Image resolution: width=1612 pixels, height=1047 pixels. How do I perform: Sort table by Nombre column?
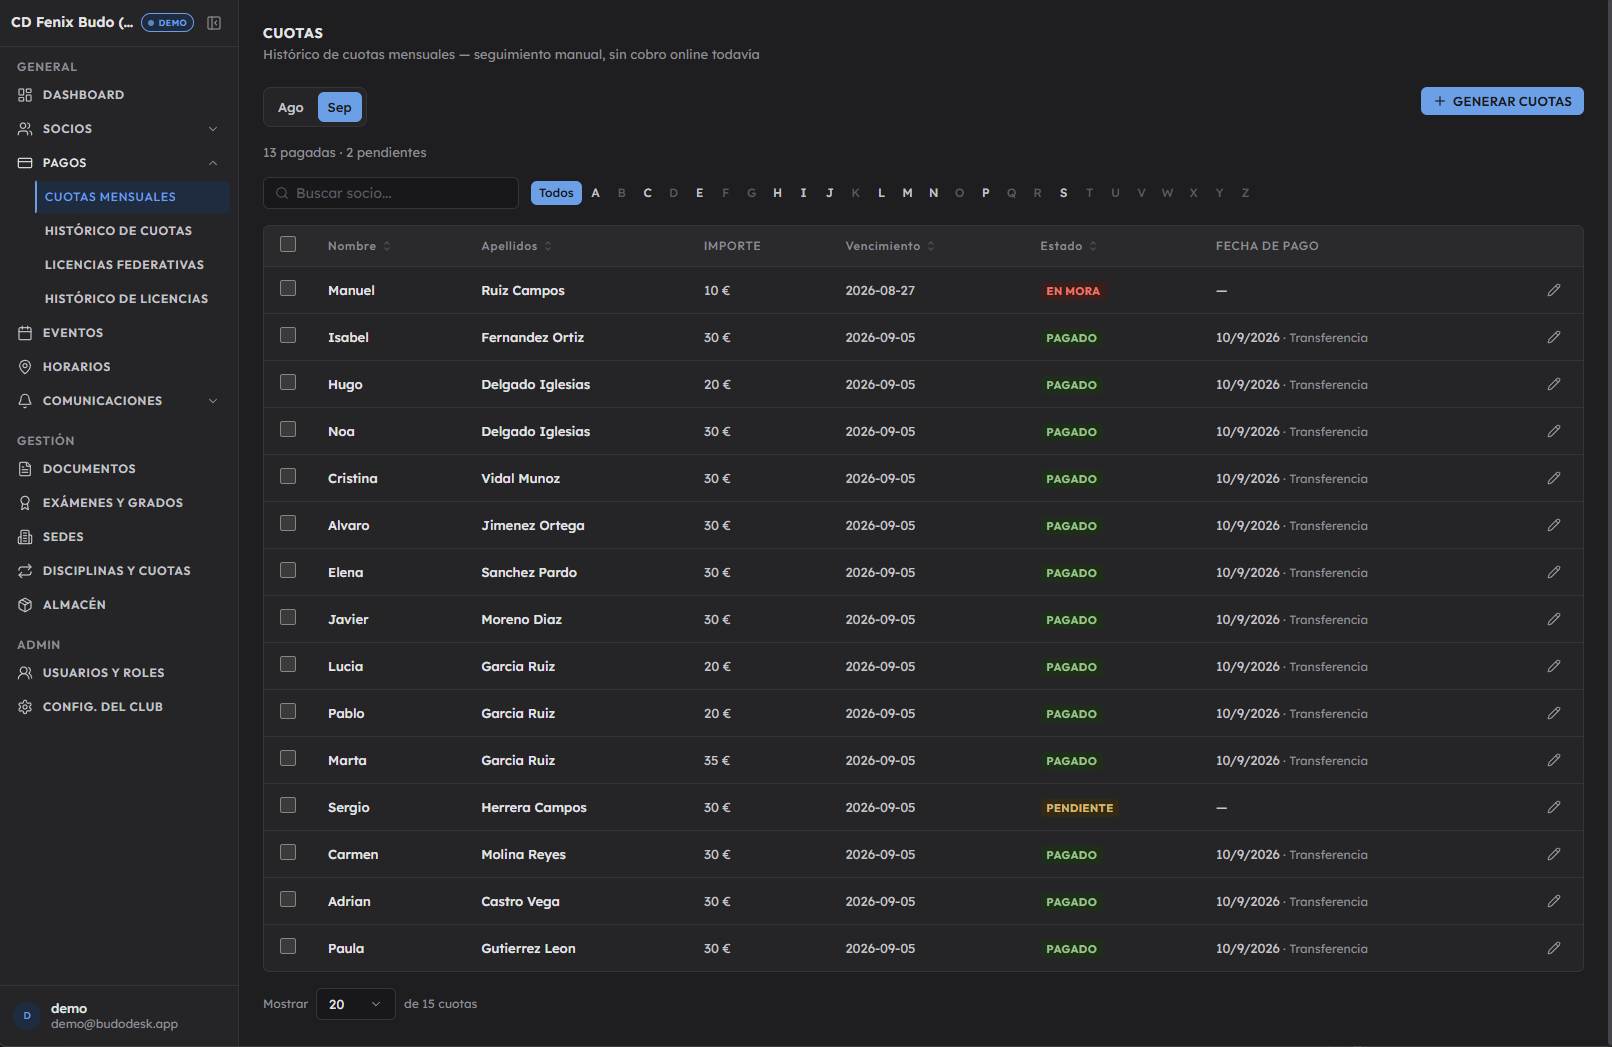click(x=359, y=246)
